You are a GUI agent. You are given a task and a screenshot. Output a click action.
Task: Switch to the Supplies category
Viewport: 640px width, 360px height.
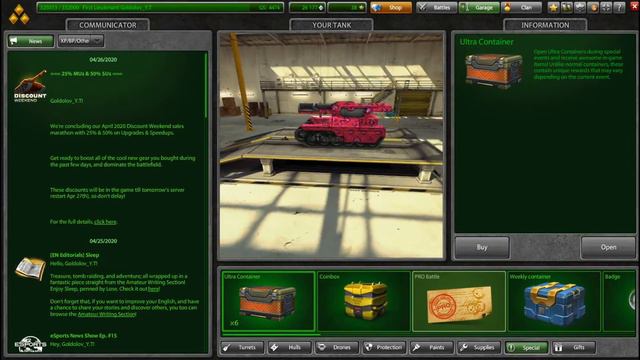tap(479, 347)
